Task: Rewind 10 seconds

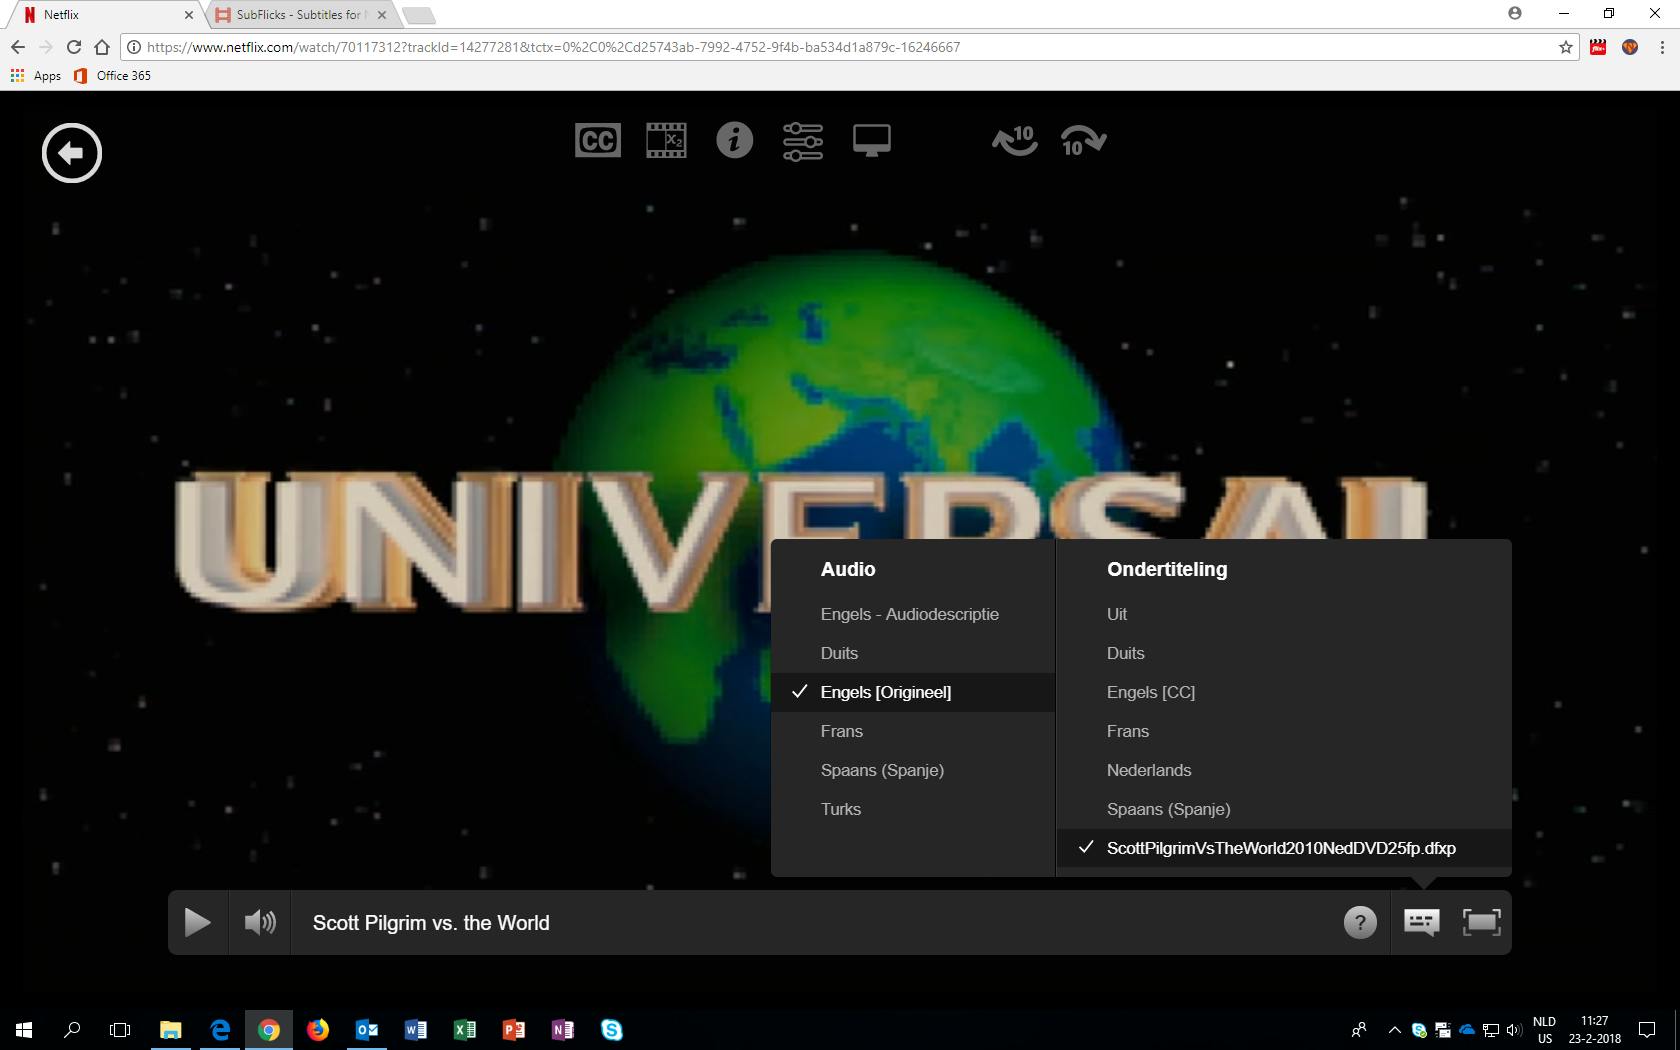Action: pos(1014,141)
